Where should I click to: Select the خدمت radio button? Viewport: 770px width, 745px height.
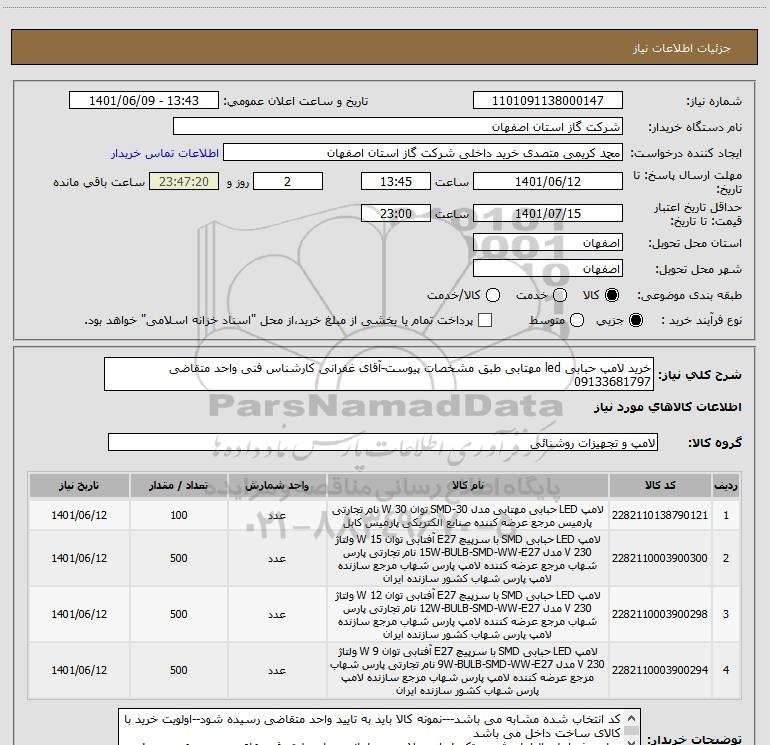pyautogui.click(x=560, y=295)
